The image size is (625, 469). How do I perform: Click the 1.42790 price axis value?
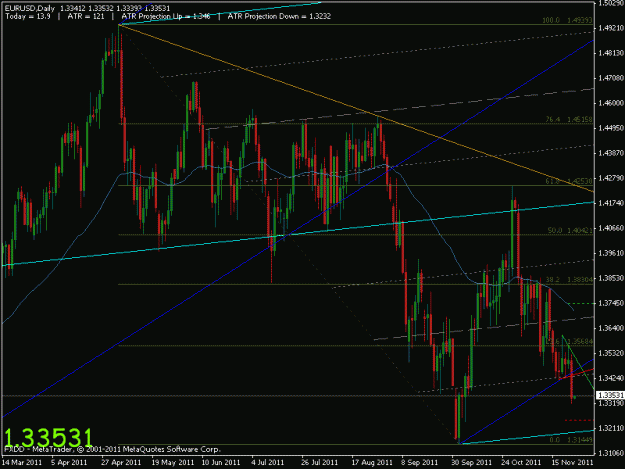point(611,178)
